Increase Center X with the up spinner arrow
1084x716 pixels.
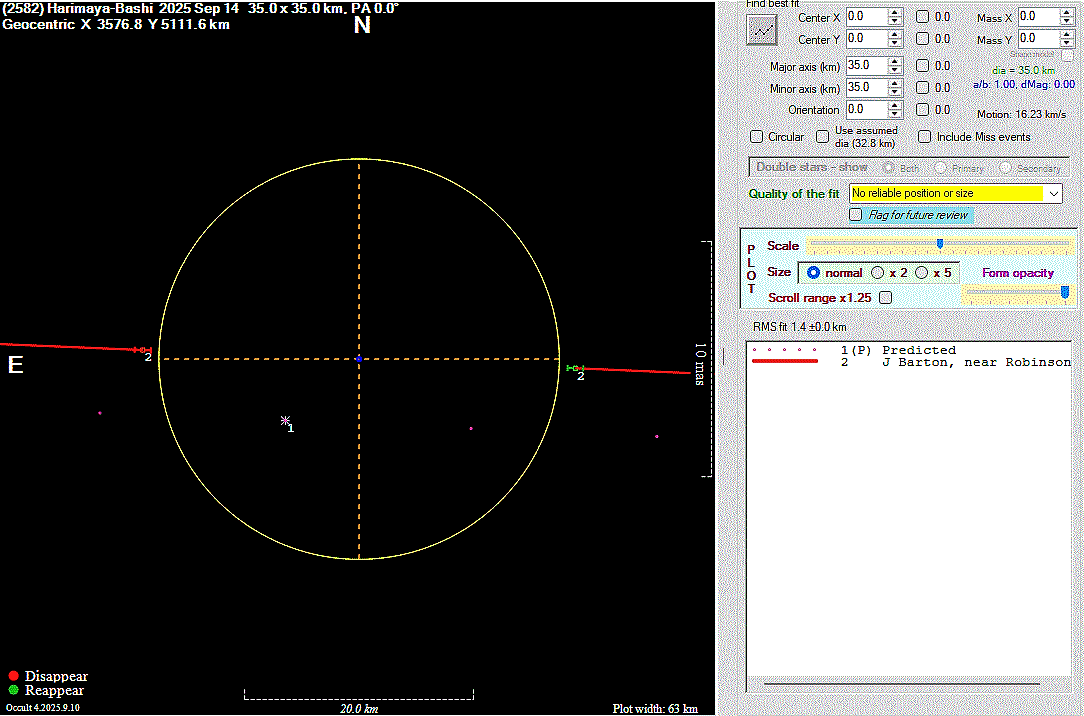(894, 12)
